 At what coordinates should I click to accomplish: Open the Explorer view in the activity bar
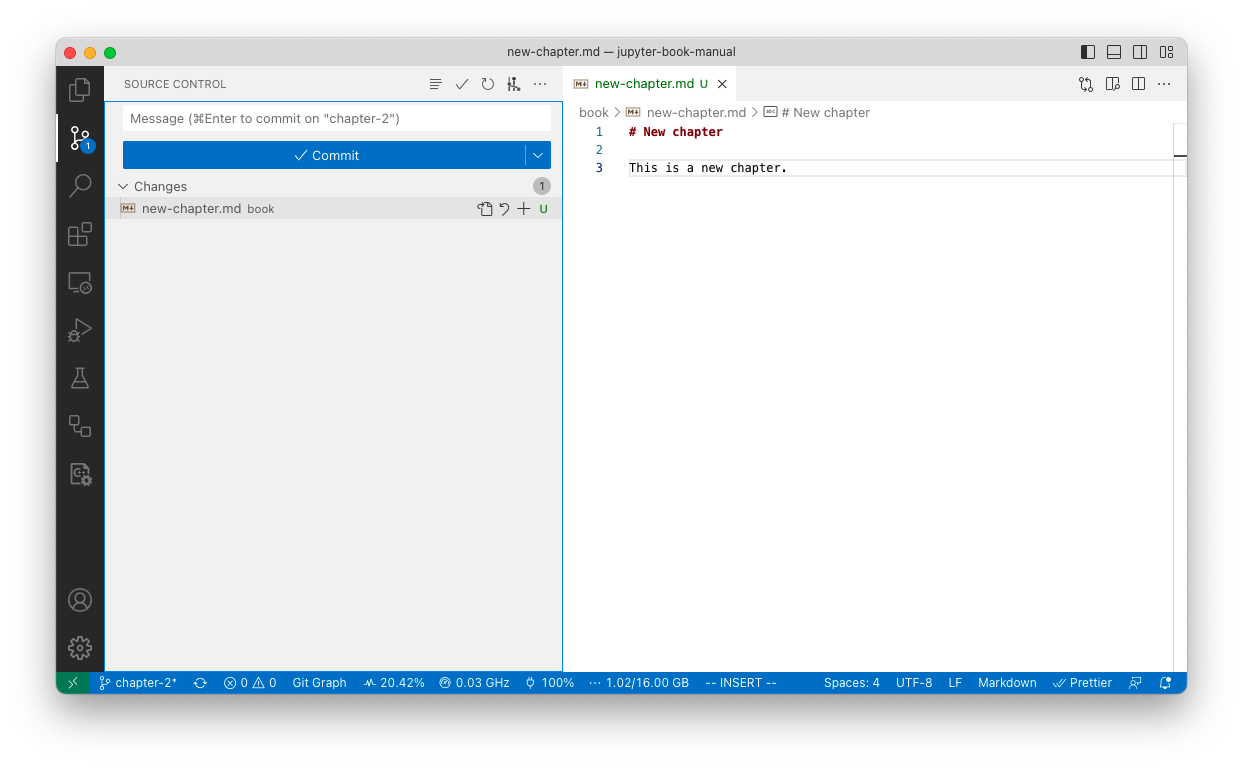[80, 89]
